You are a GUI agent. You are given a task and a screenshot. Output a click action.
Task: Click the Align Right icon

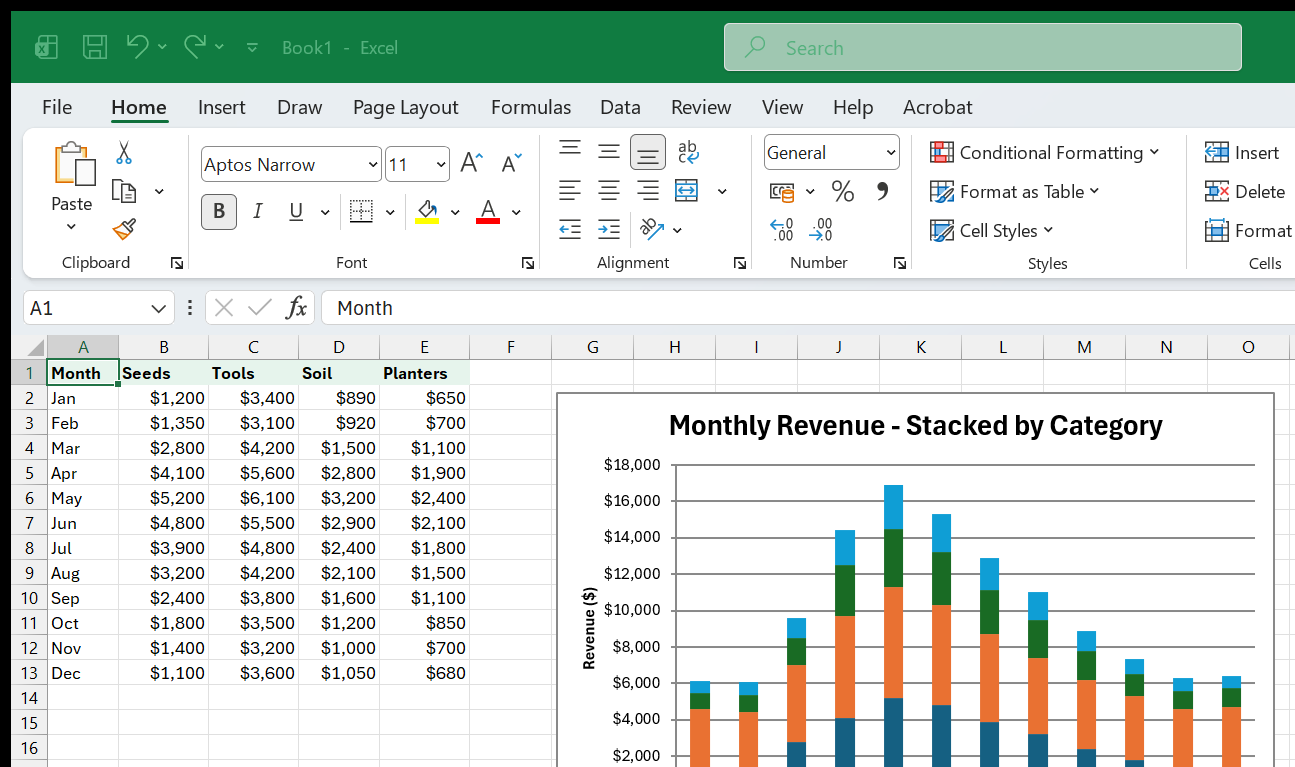pyautogui.click(x=648, y=190)
